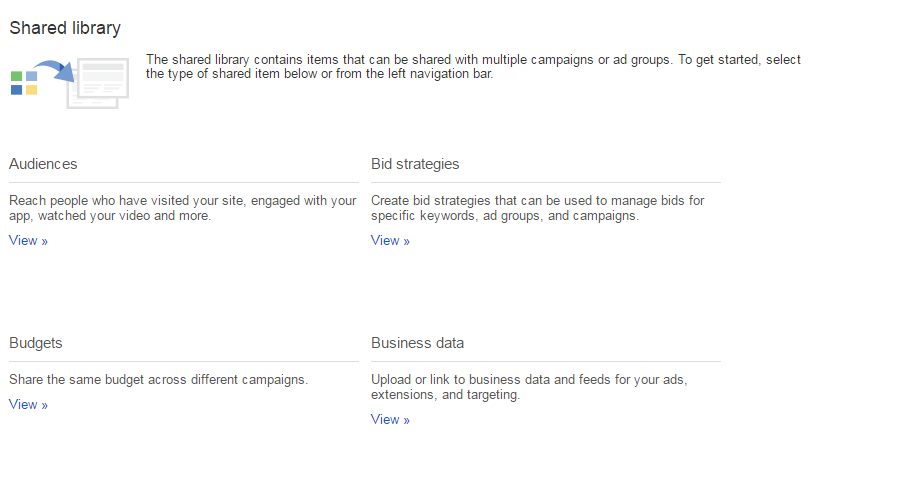Select the Audiences section heading
The width and height of the screenshot is (899, 485).
43,164
